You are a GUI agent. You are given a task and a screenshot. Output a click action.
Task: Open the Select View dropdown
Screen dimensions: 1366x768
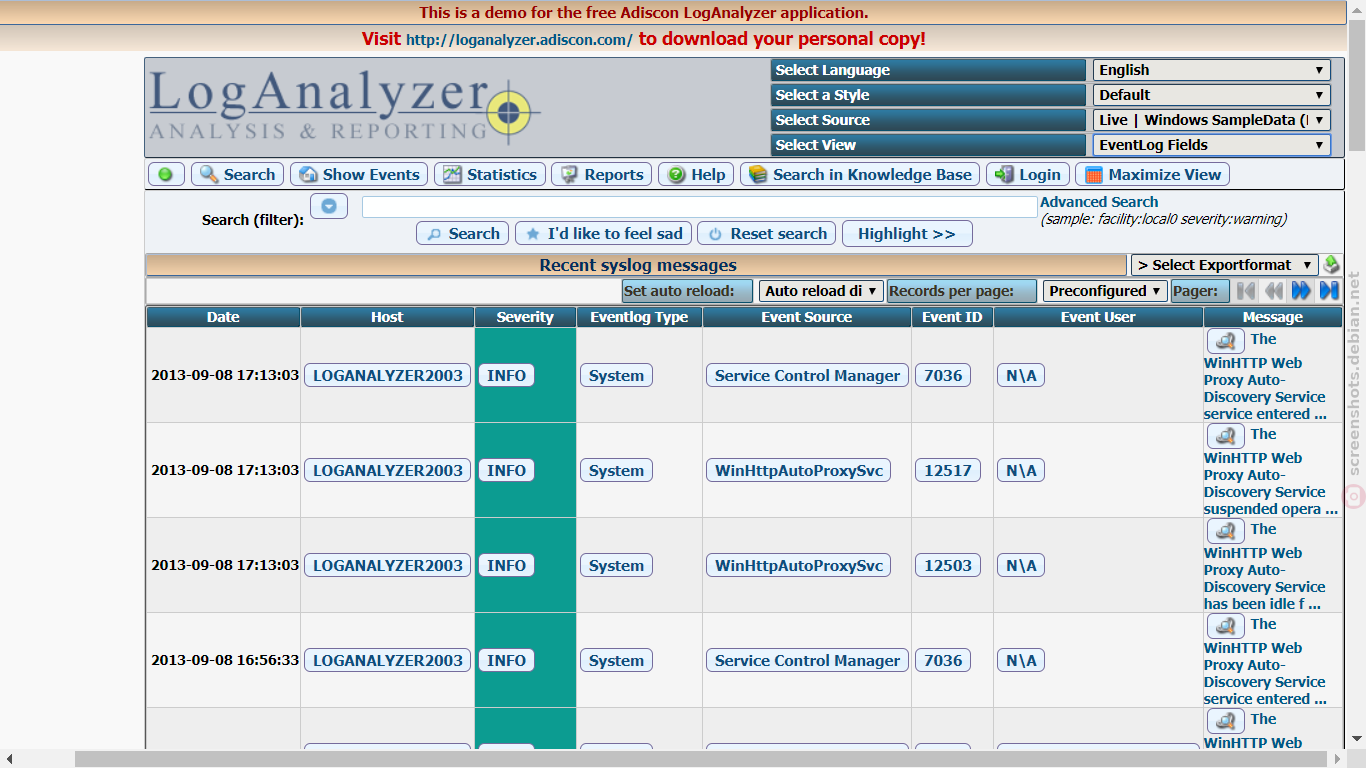click(x=1211, y=145)
